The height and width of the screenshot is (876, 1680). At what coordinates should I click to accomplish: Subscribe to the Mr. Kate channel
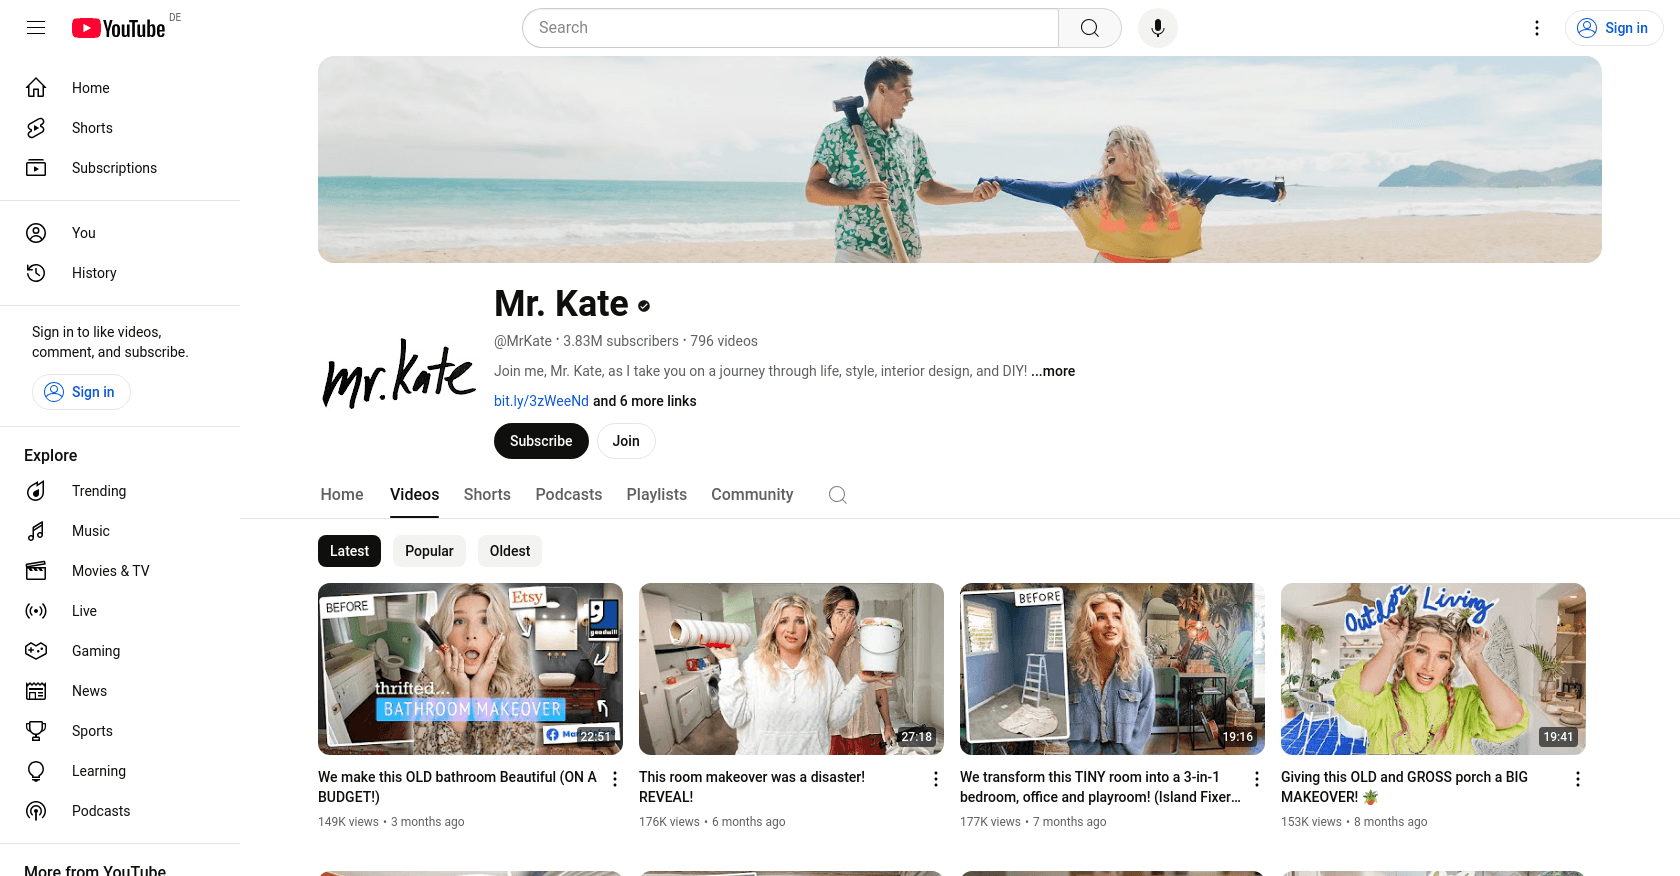click(541, 441)
